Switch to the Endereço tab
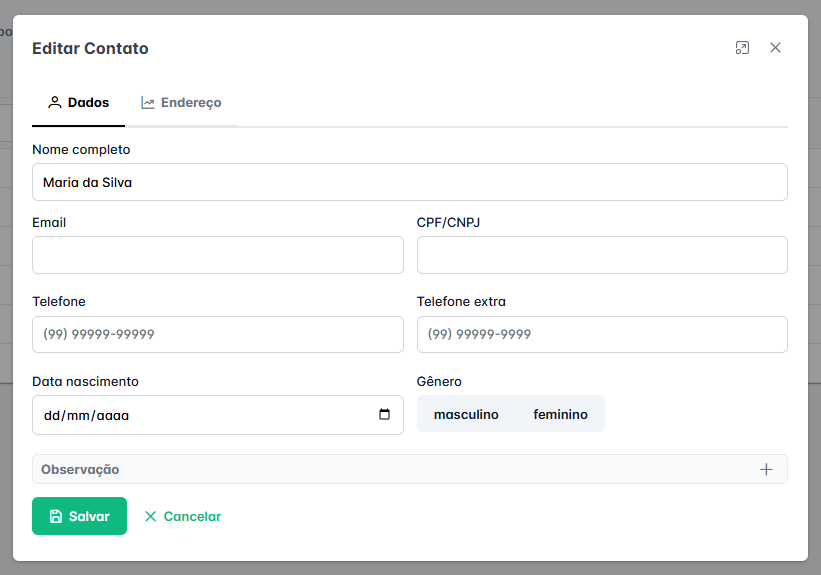This screenshot has width=821, height=575. (x=181, y=103)
